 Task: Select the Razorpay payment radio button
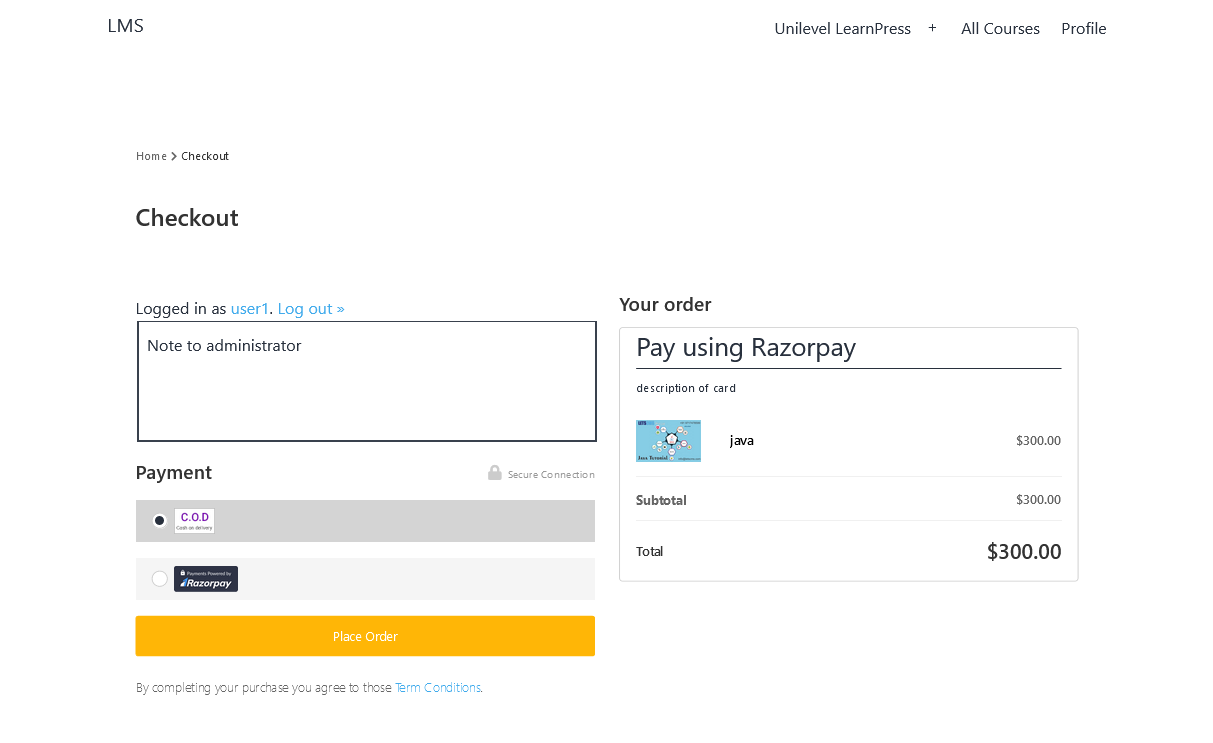tap(160, 579)
